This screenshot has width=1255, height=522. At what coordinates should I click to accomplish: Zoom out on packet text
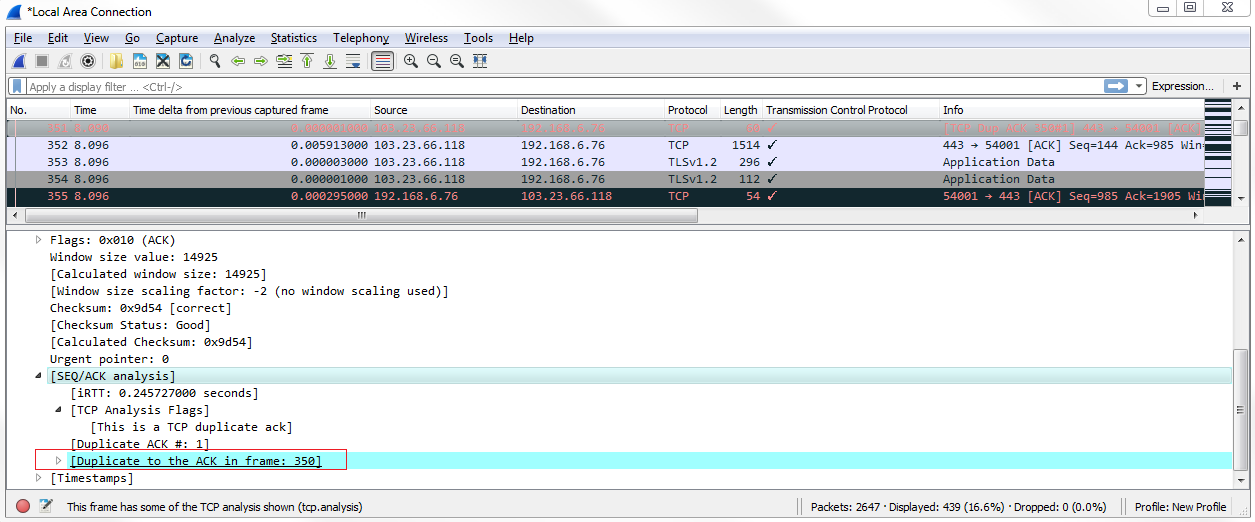(434, 61)
